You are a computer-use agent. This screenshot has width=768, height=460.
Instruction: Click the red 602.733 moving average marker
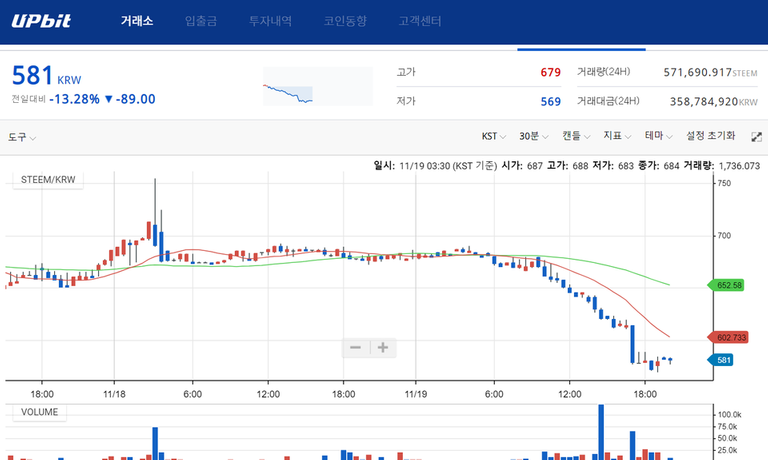[731, 337]
